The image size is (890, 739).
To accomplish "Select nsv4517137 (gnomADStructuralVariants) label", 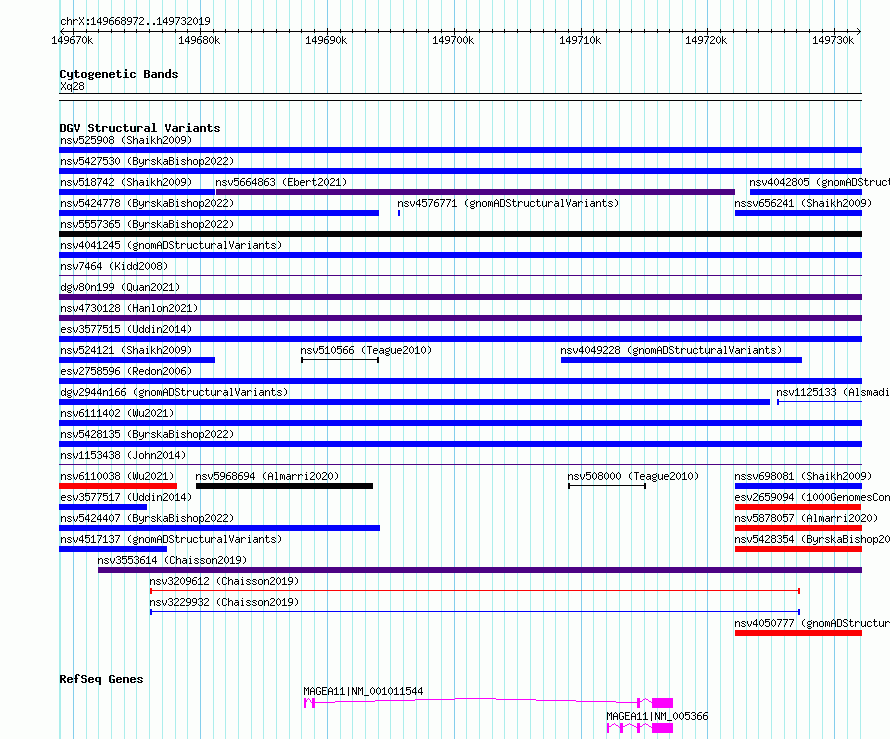I will pos(171,539).
